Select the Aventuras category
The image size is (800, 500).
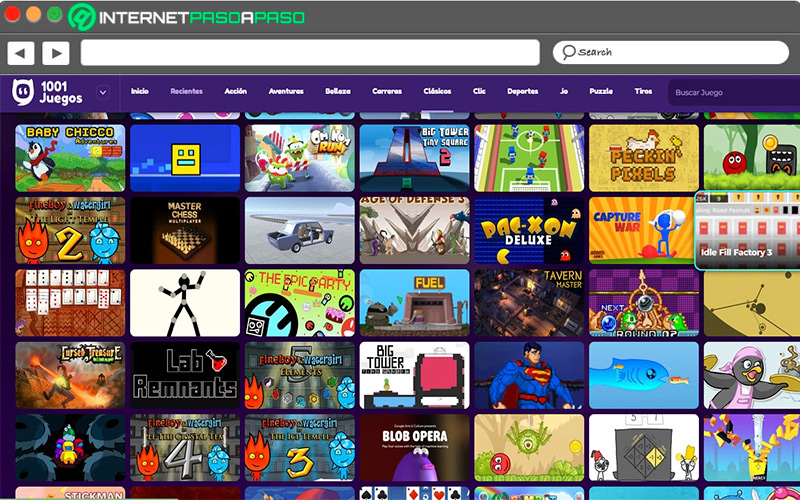click(x=286, y=91)
